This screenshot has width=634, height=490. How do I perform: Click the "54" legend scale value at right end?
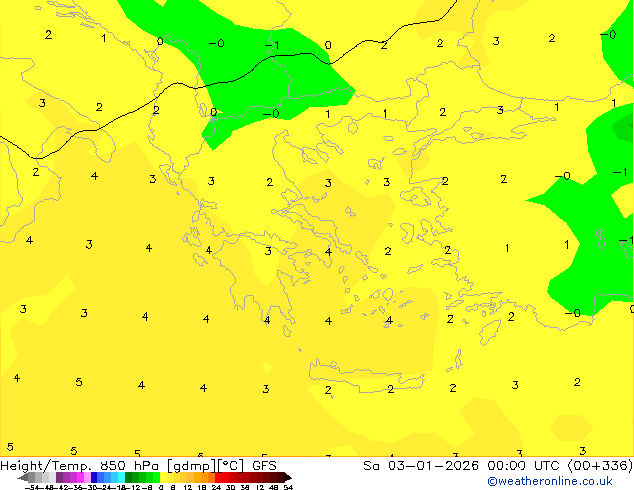[288, 487]
